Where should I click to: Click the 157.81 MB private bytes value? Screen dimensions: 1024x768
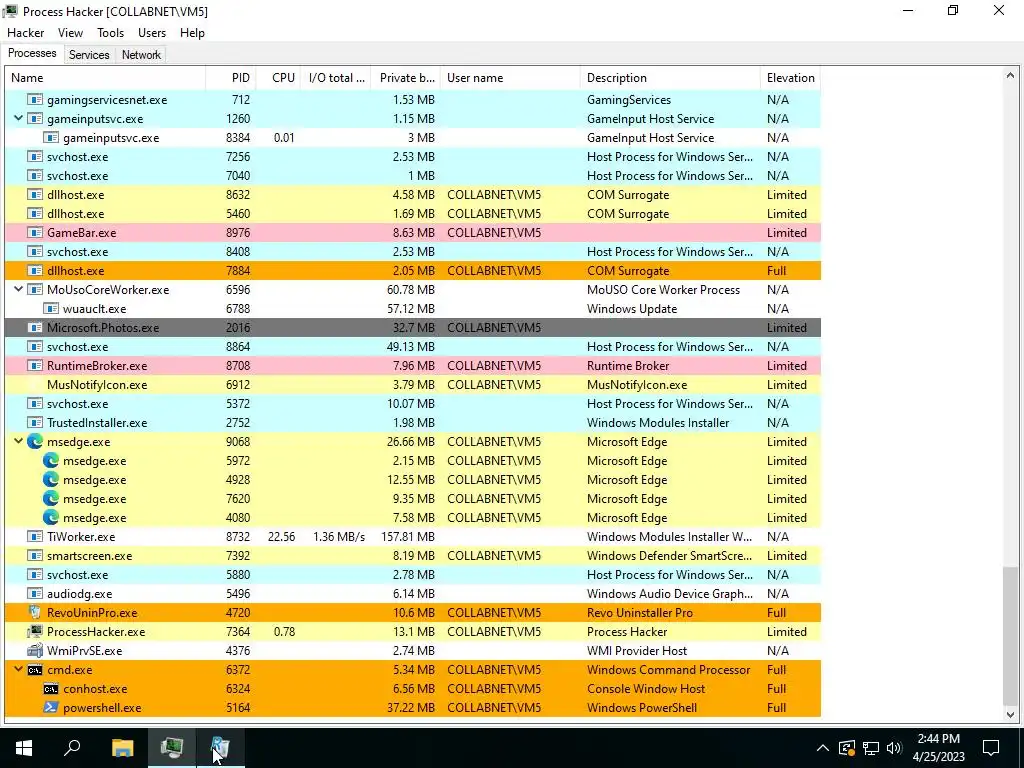coord(408,537)
